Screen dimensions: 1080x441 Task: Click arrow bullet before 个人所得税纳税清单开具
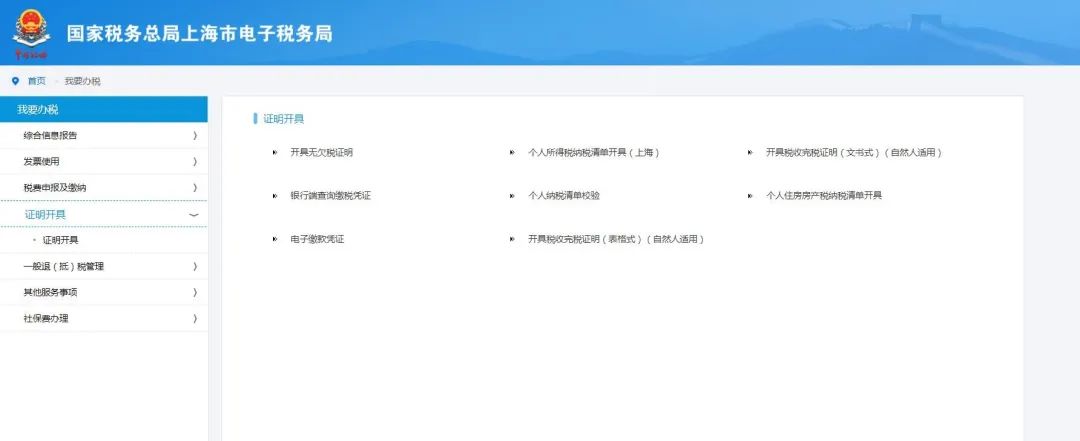(x=512, y=153)
